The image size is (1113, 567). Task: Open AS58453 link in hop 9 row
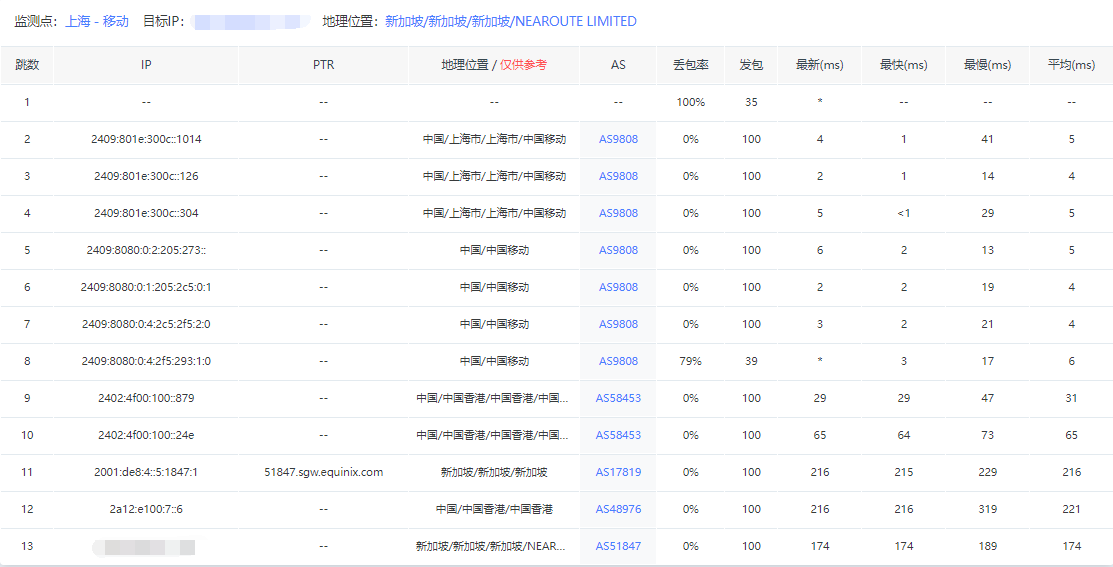point(618,398)
